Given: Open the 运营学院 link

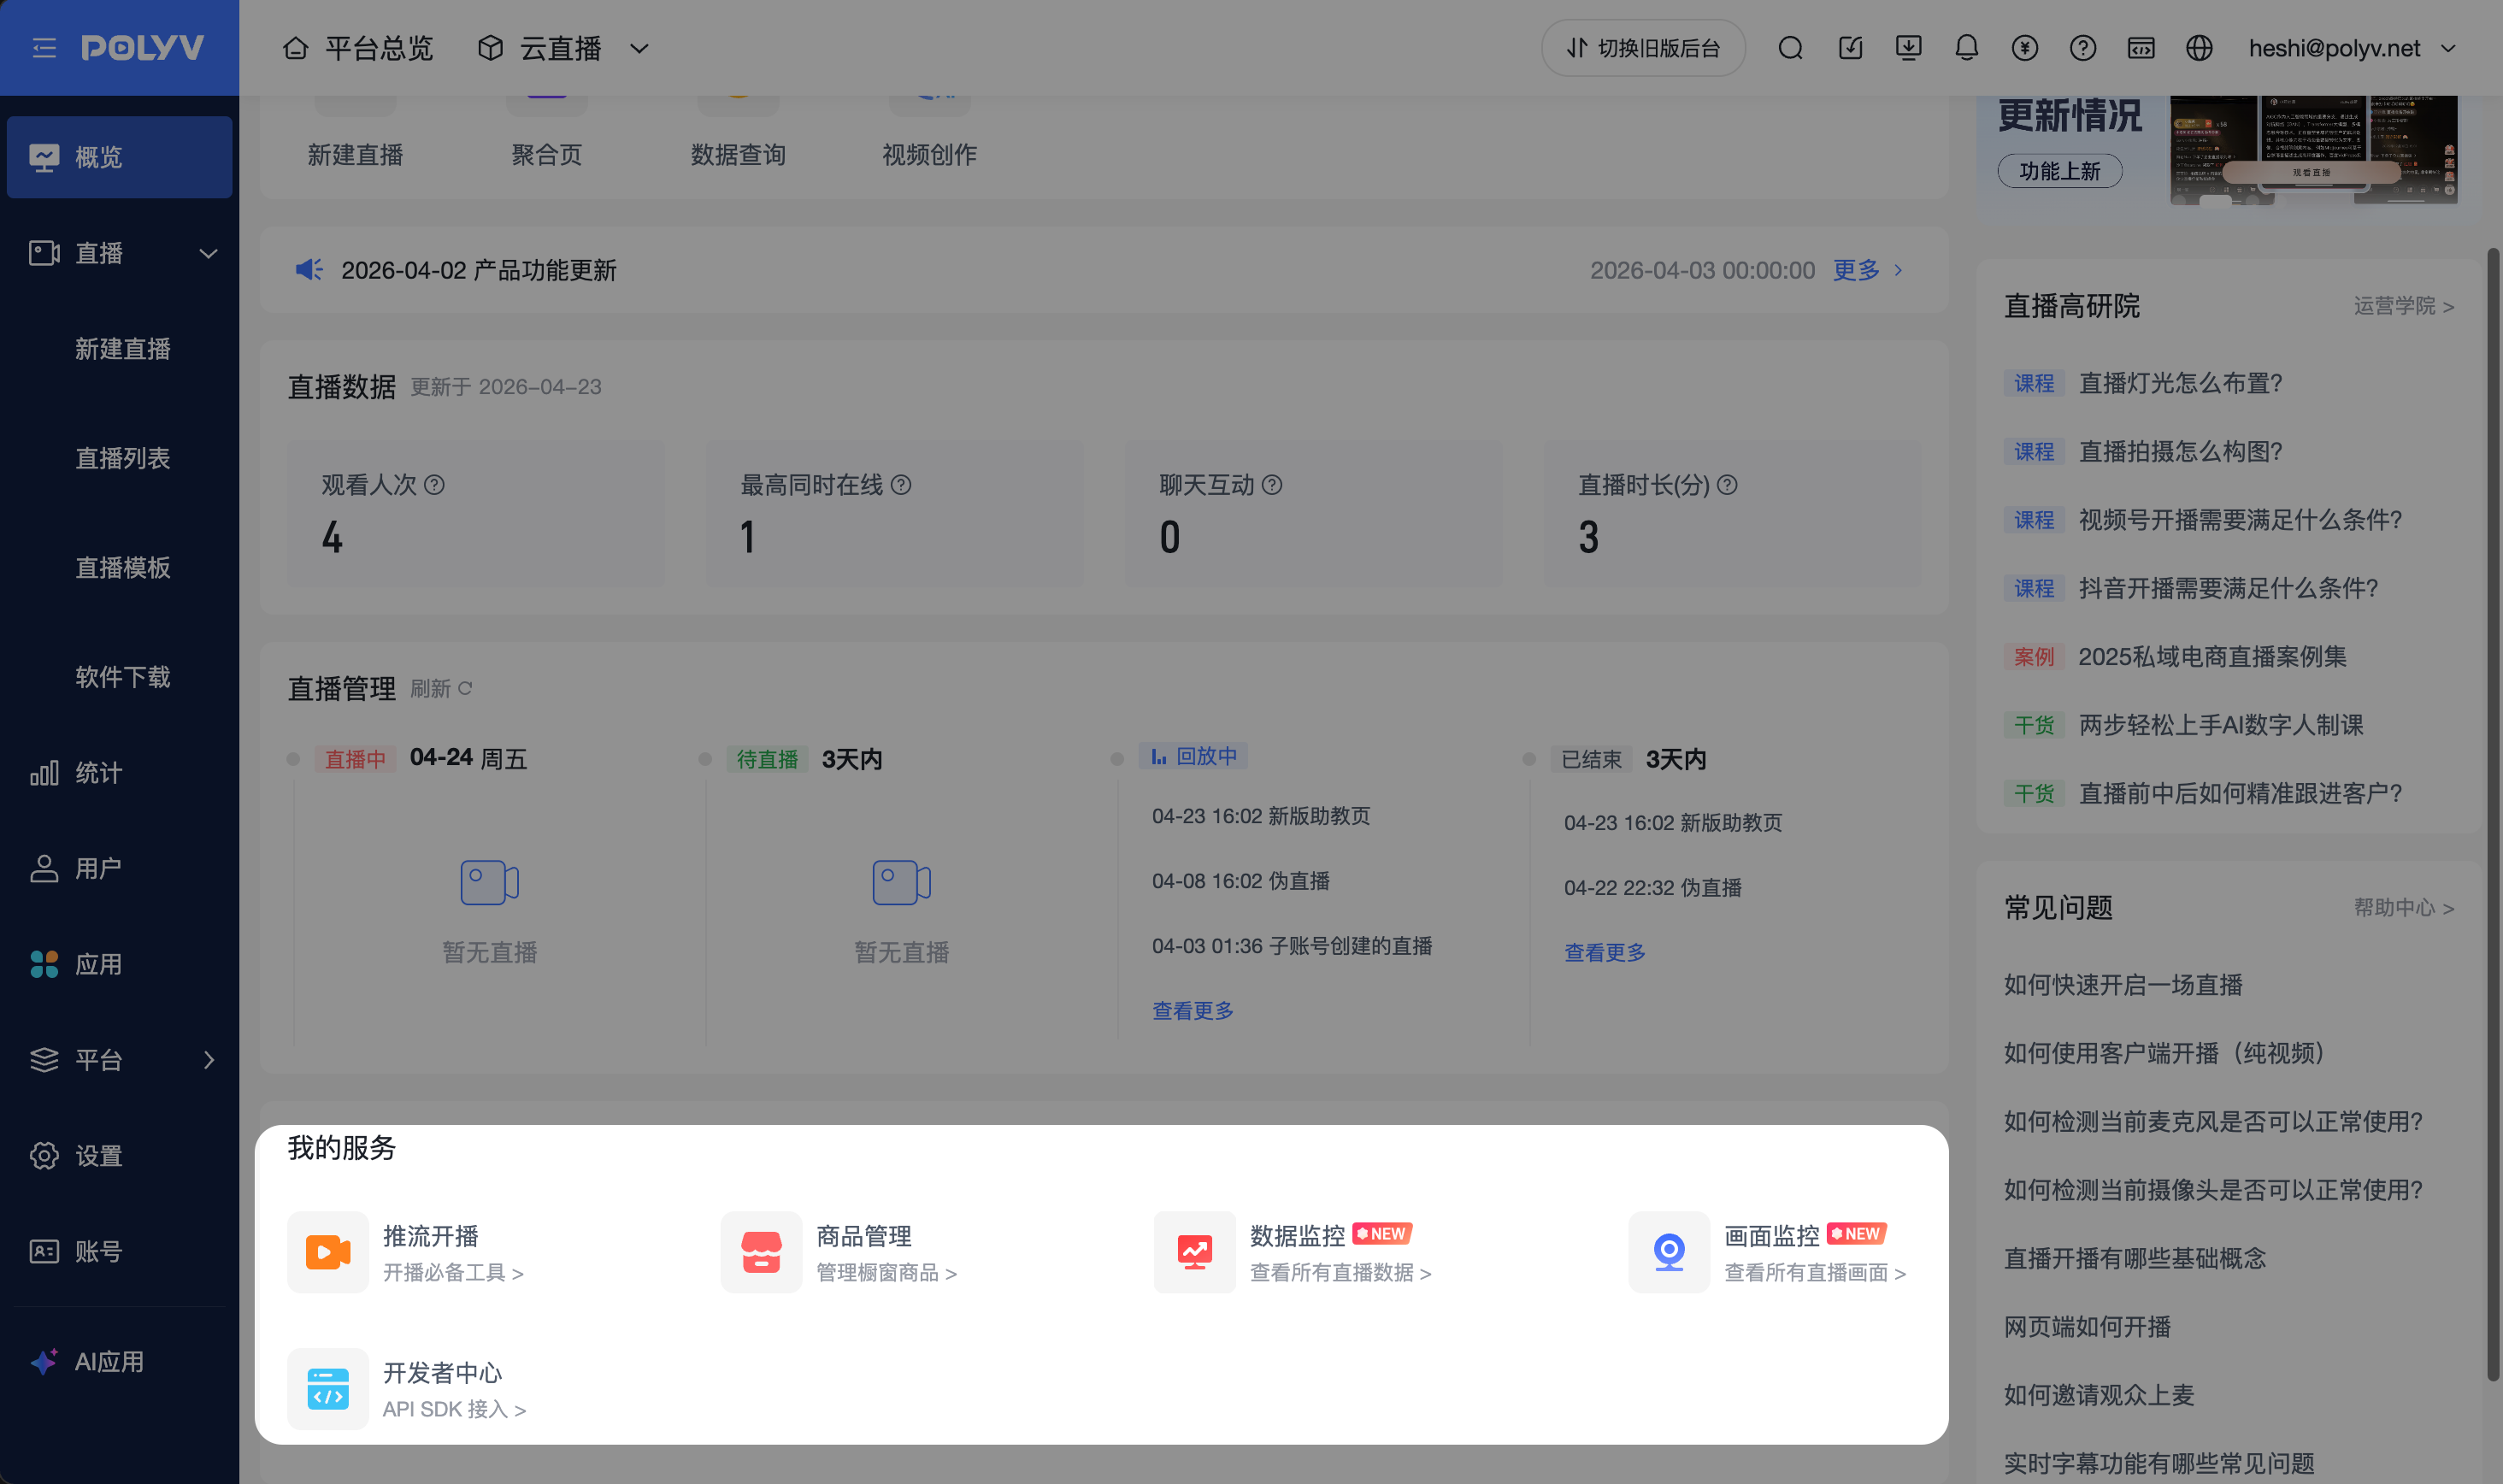Looking at the screenshot, I should coord(2403,306).
